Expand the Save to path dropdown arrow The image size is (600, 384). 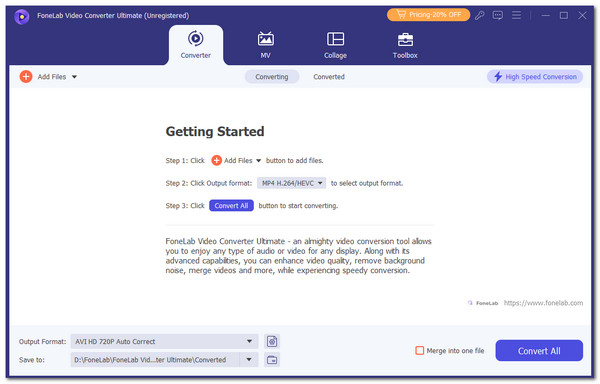[x=249, y=360]
